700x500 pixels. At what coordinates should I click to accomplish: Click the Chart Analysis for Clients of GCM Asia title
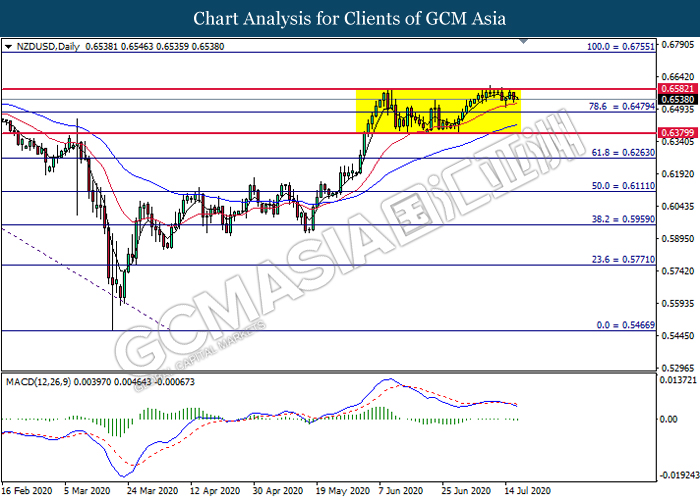point(350,19)
